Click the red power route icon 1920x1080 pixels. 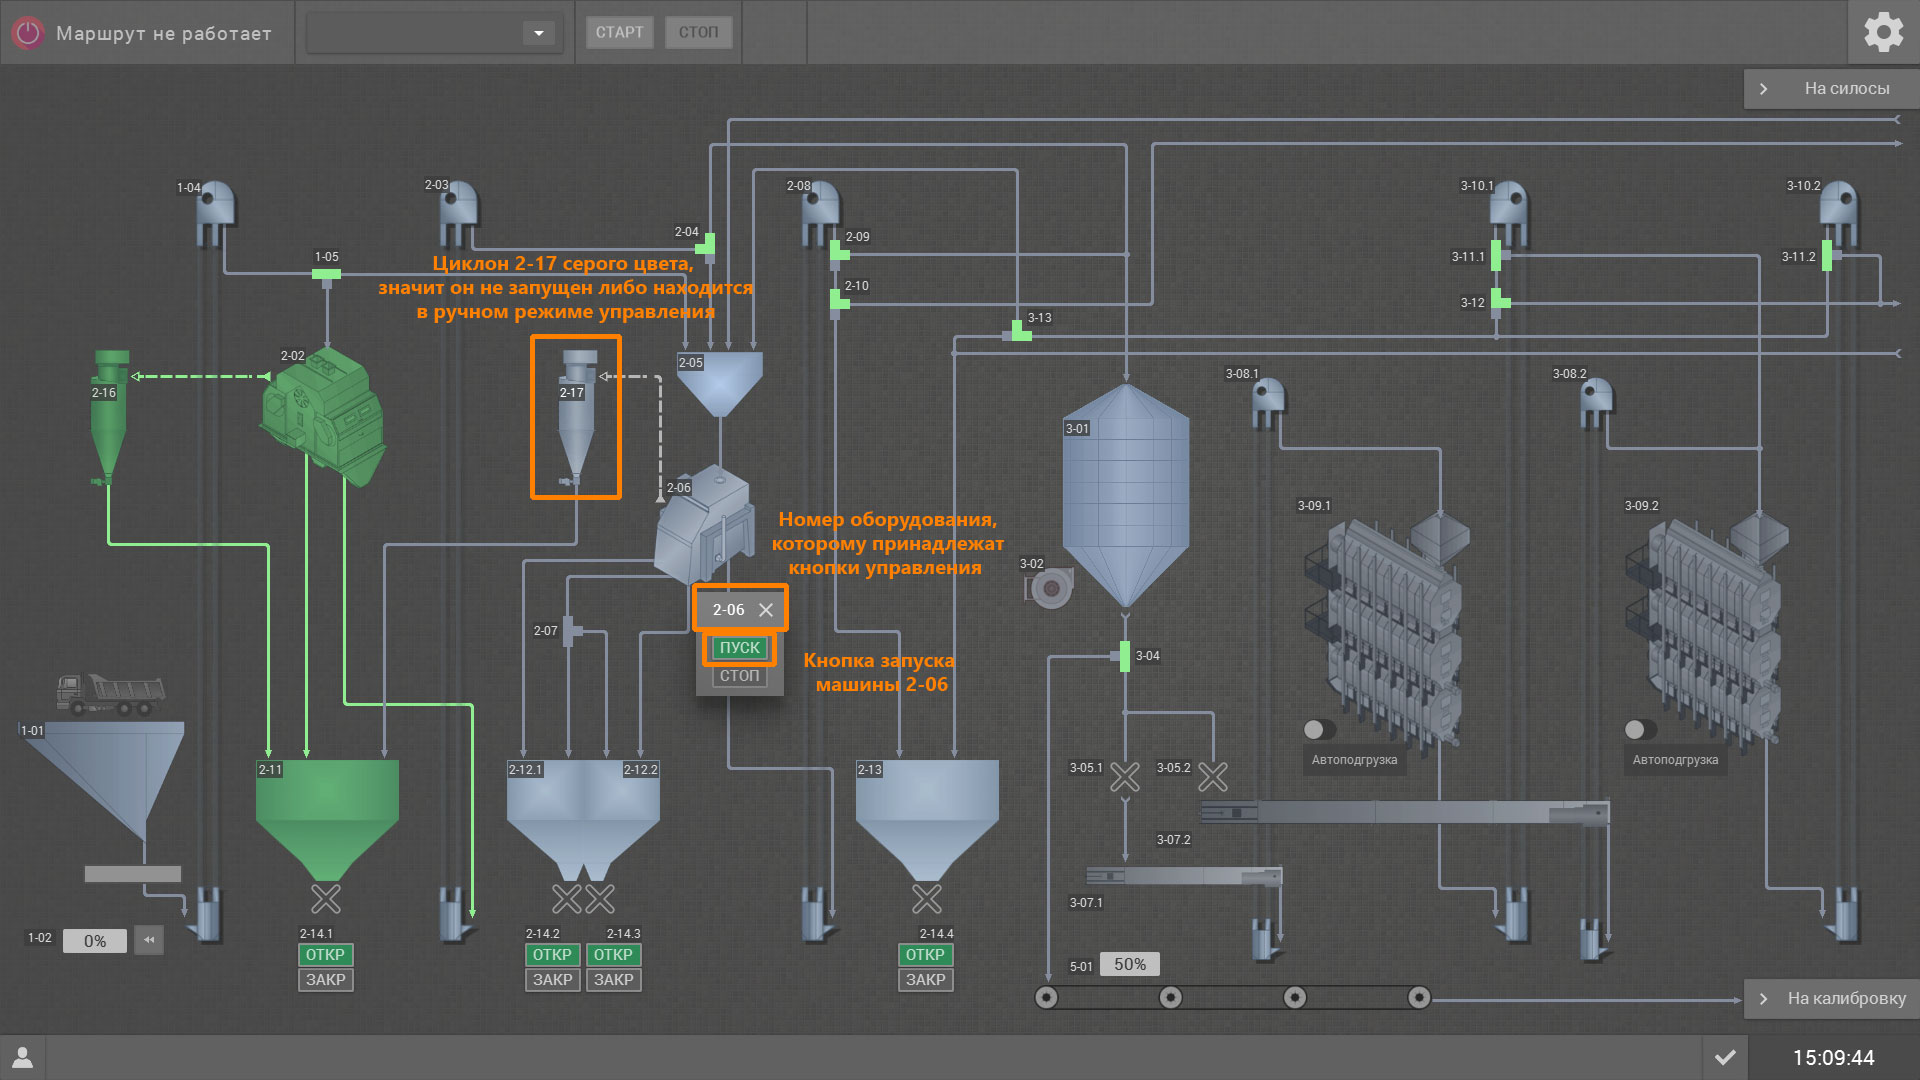(28, 33)
